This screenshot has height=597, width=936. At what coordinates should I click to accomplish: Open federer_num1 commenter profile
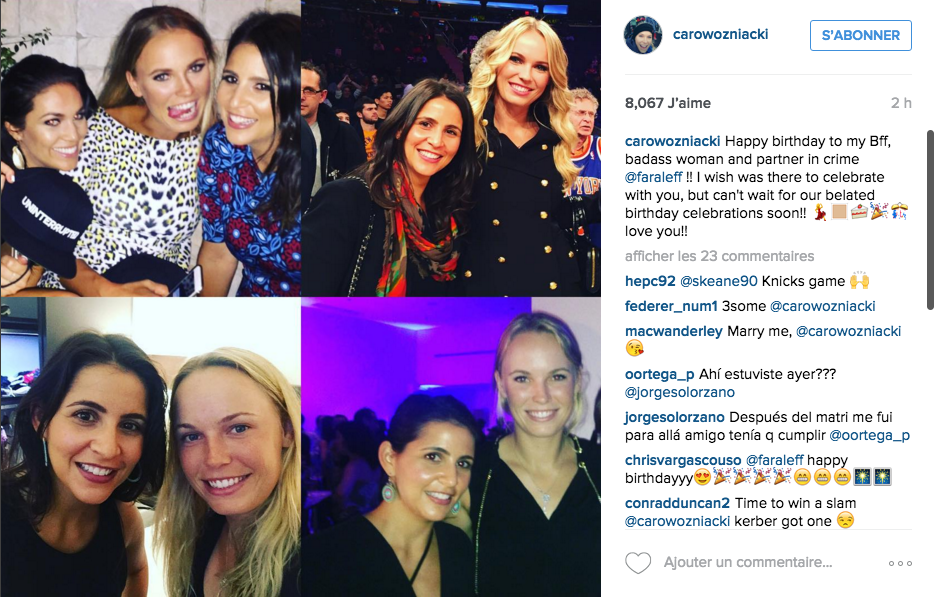pyautogui.click(x=670, y=306)
